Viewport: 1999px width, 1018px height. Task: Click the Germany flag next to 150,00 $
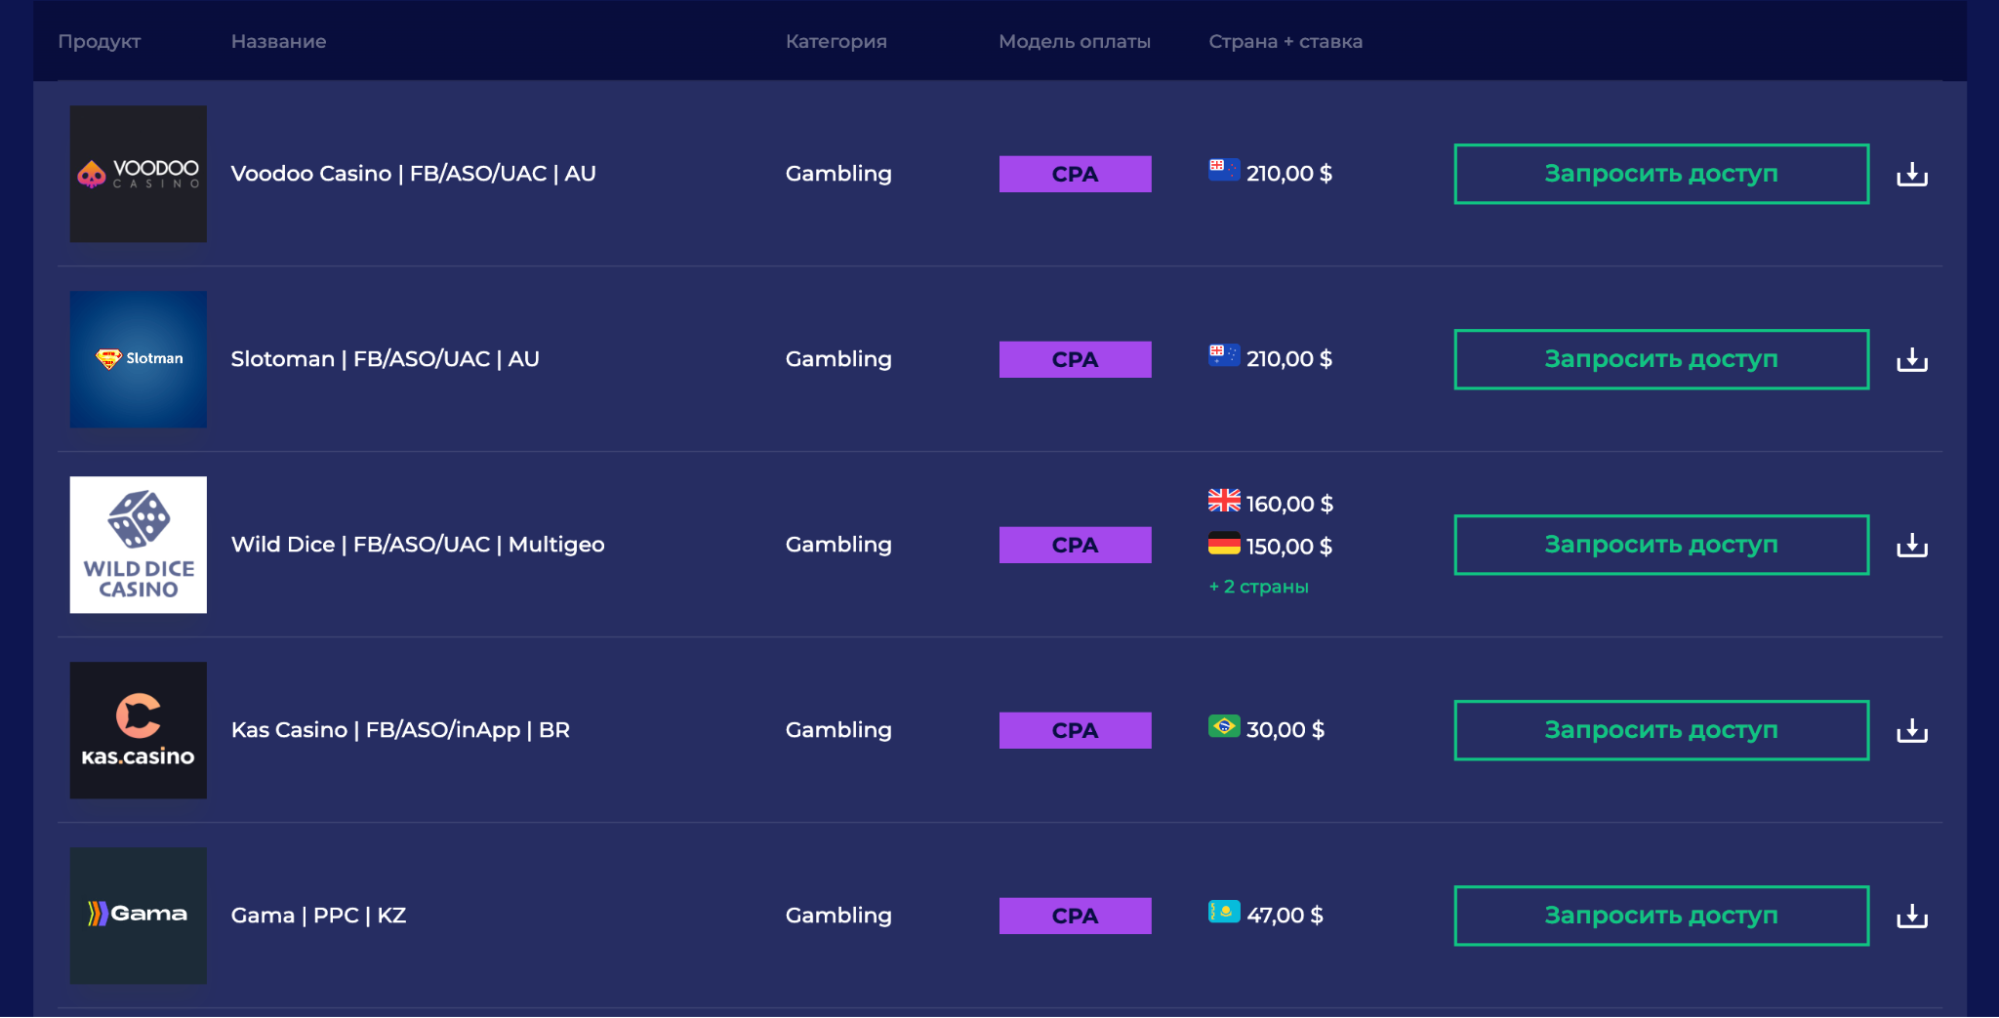point(1224,543)
